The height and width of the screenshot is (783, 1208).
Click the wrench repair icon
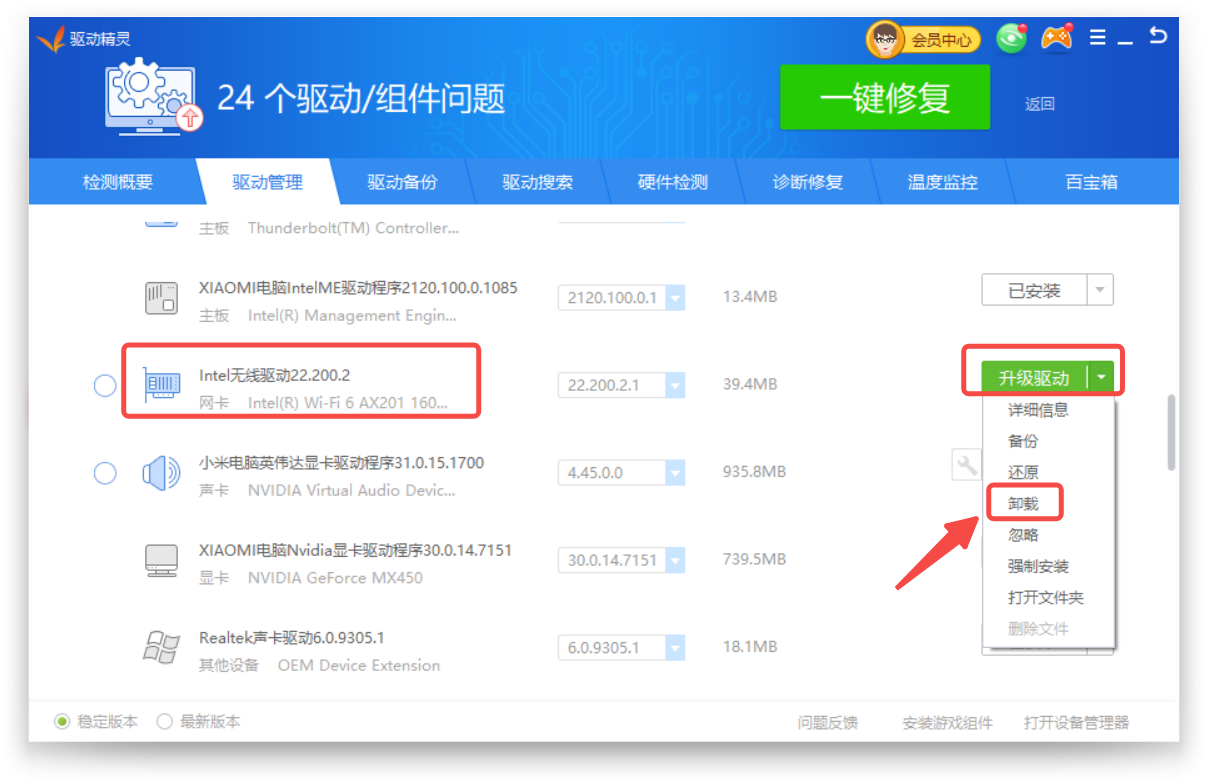pyautogui.click(x=967, y=464)
